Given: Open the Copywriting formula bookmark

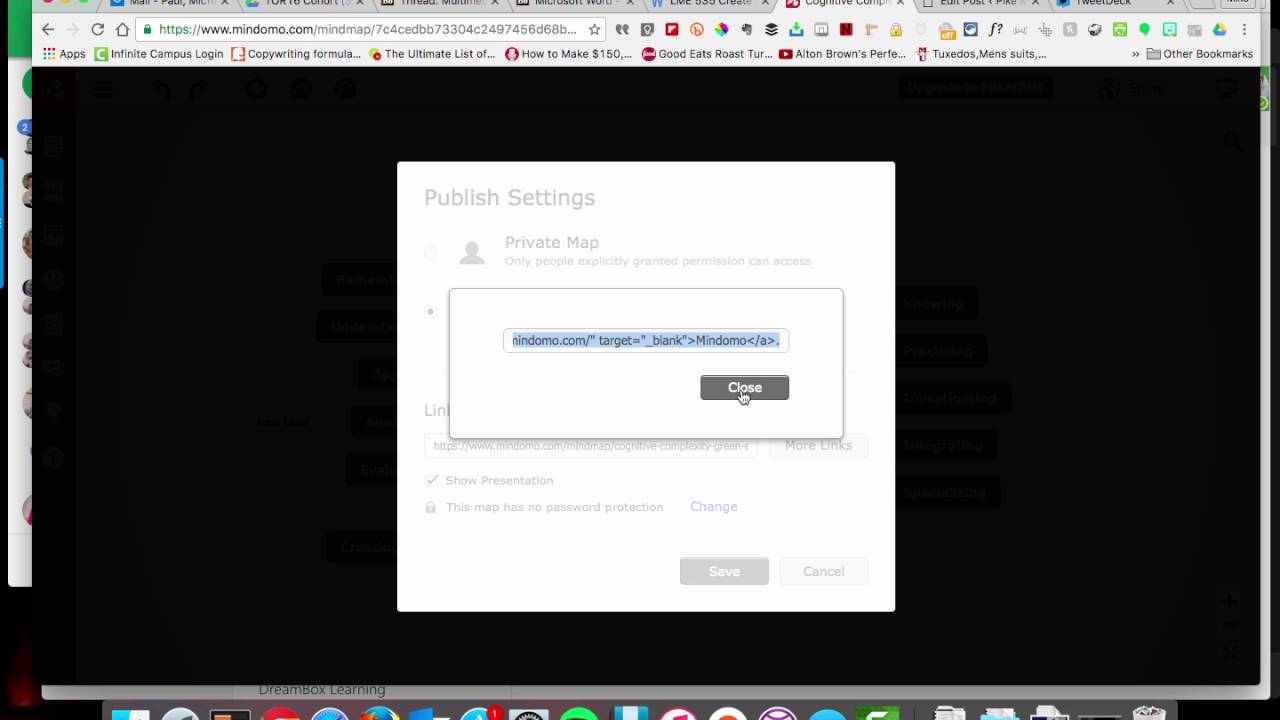Looking at the screenshot, I should point(296,54).
